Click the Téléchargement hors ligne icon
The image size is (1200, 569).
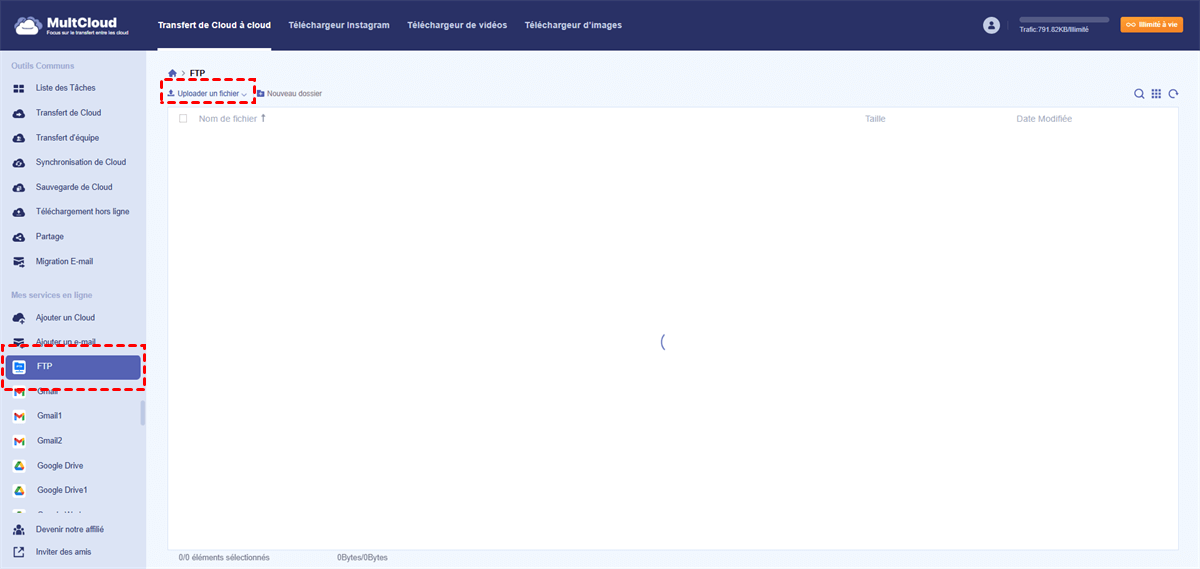pyautogui.click(x=18, y=212)
